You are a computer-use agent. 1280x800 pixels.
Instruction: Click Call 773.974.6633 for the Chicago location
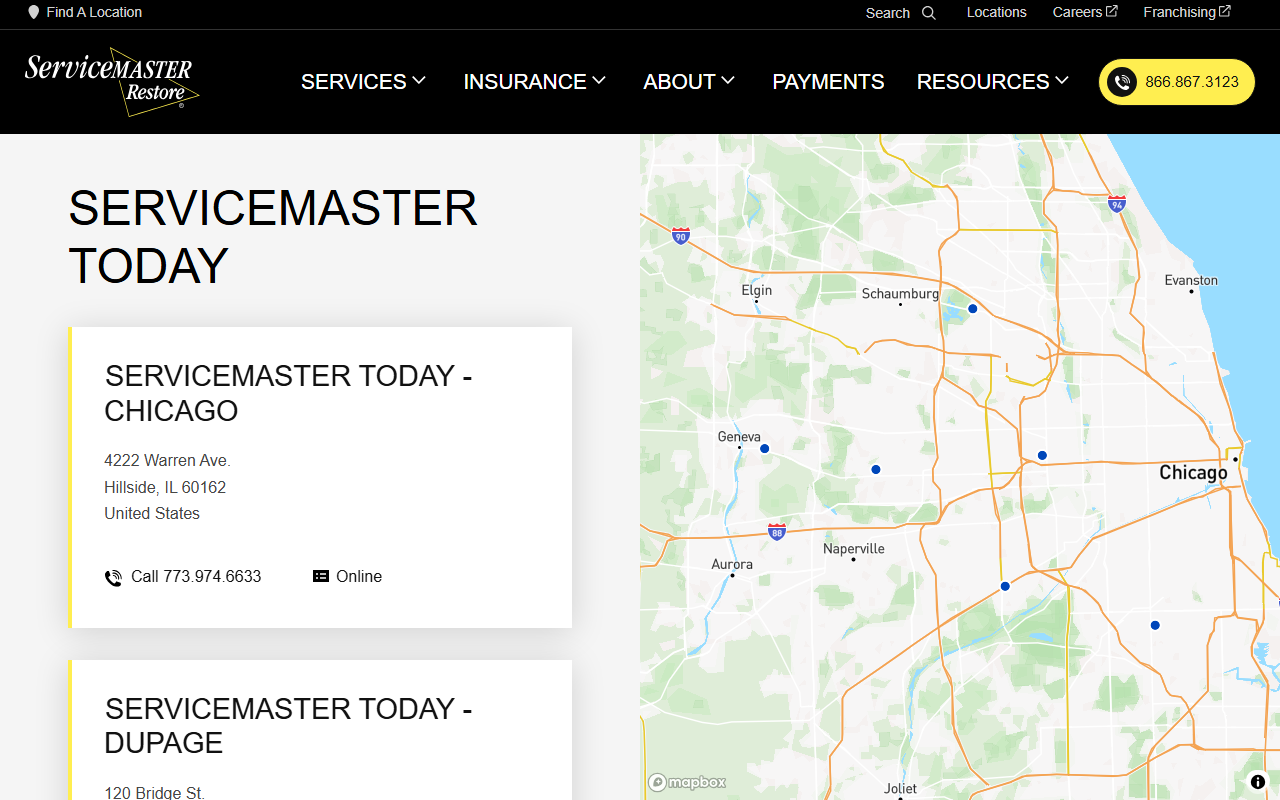pos(196,577)
